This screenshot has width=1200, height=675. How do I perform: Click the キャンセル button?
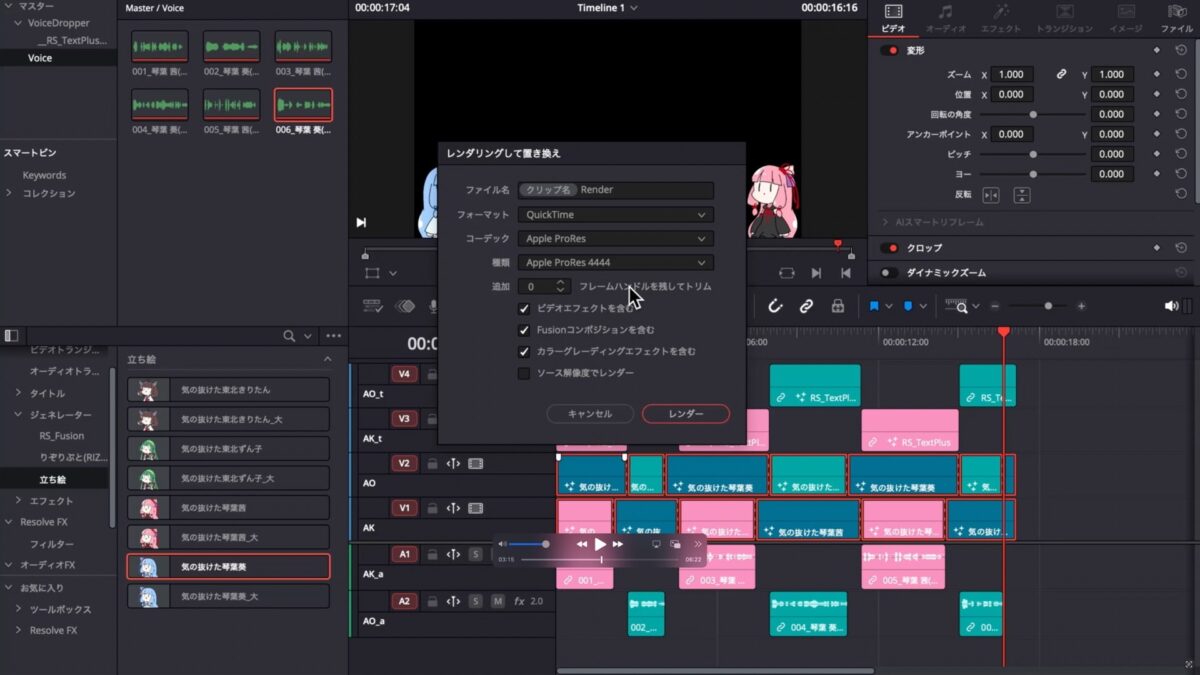[591, 413]
